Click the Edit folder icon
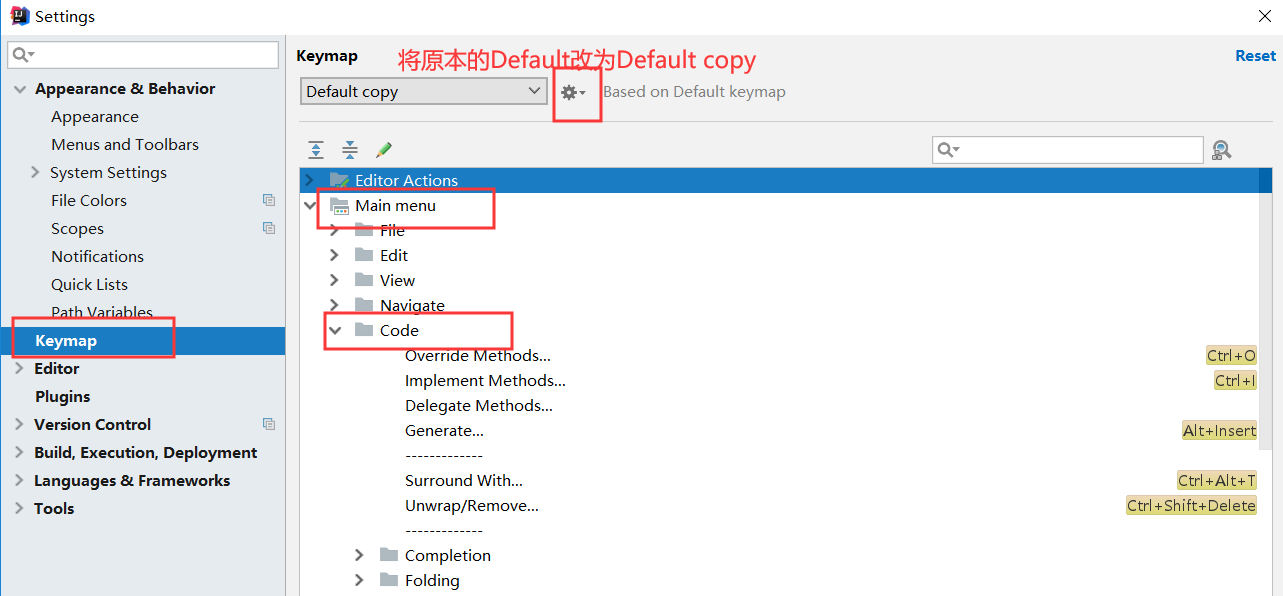The height and width of the screenshot is (596, 1283). point(364,255)
